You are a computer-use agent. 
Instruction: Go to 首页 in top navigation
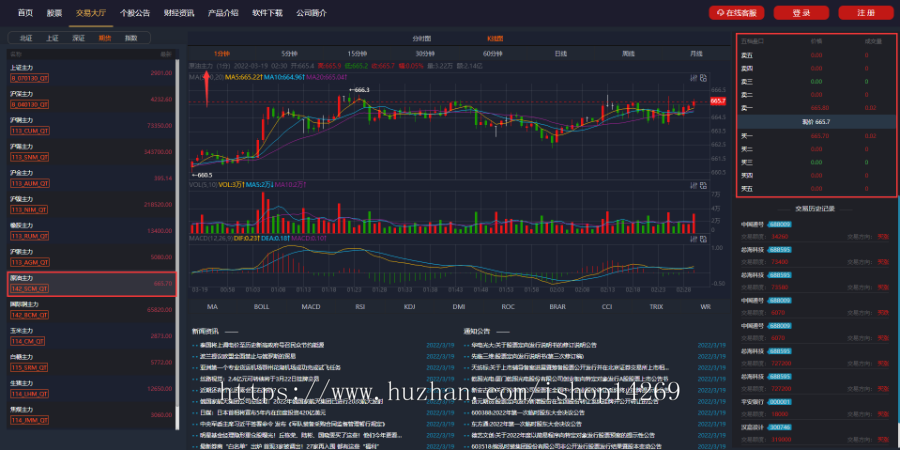(x=25, y=13)
